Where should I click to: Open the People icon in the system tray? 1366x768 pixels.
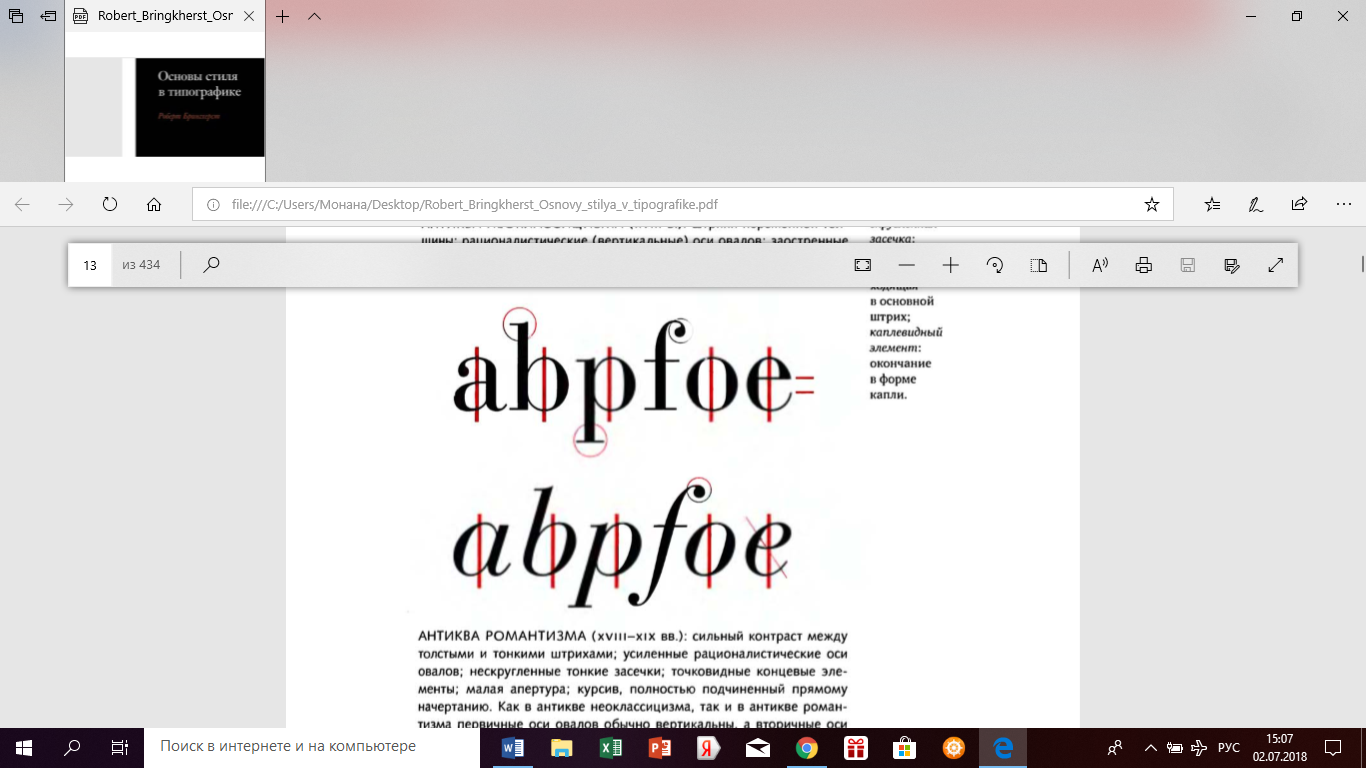(x=1116, y=747)
